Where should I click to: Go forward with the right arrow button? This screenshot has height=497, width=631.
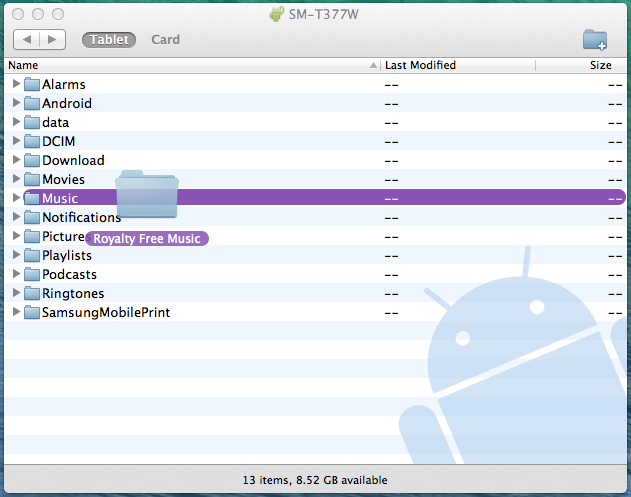[52, 39]
